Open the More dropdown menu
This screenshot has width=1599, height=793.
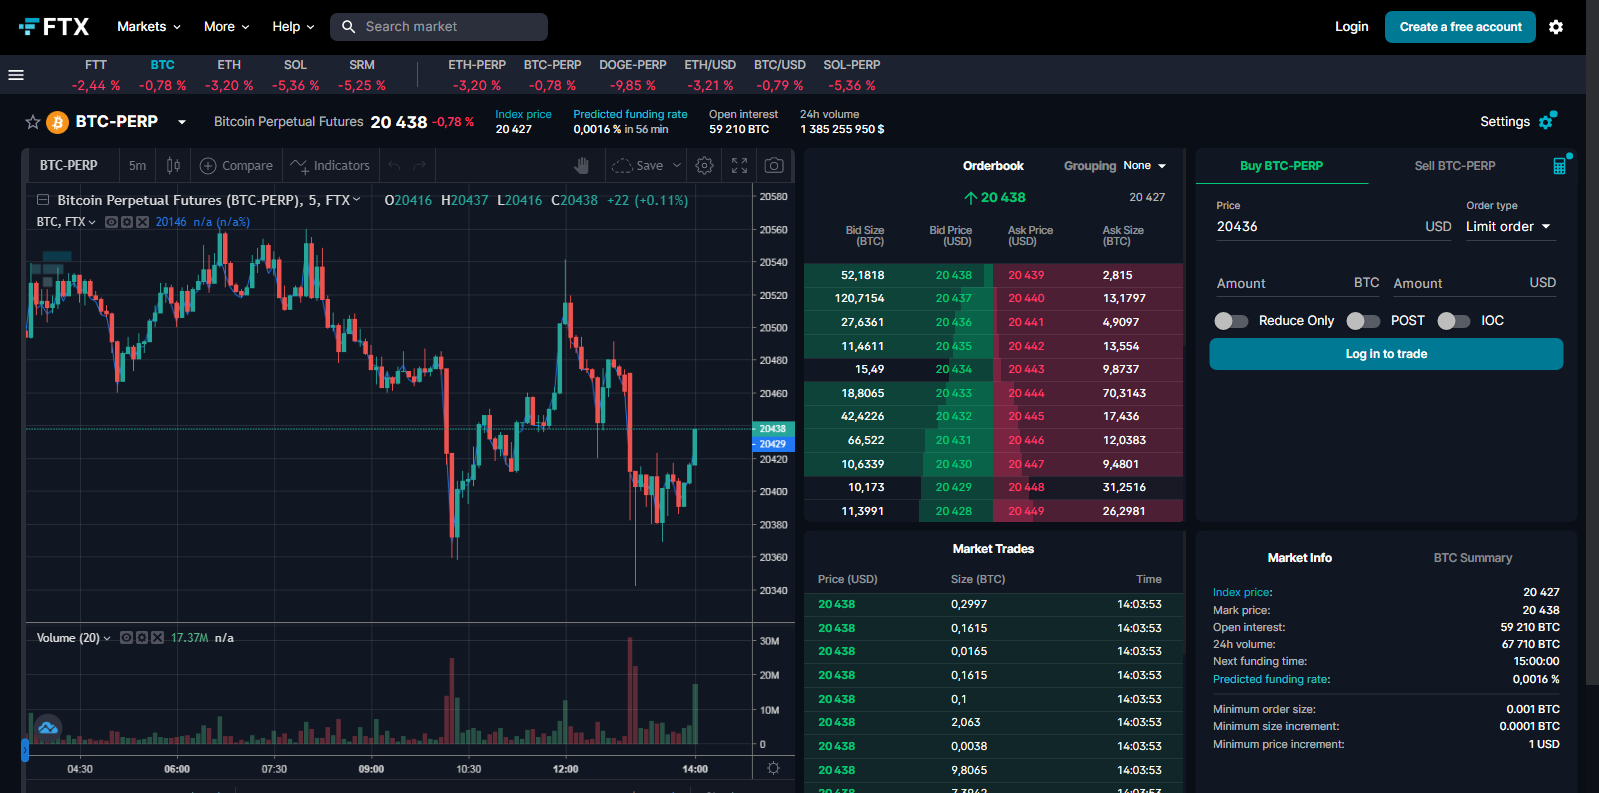[226, 27]
